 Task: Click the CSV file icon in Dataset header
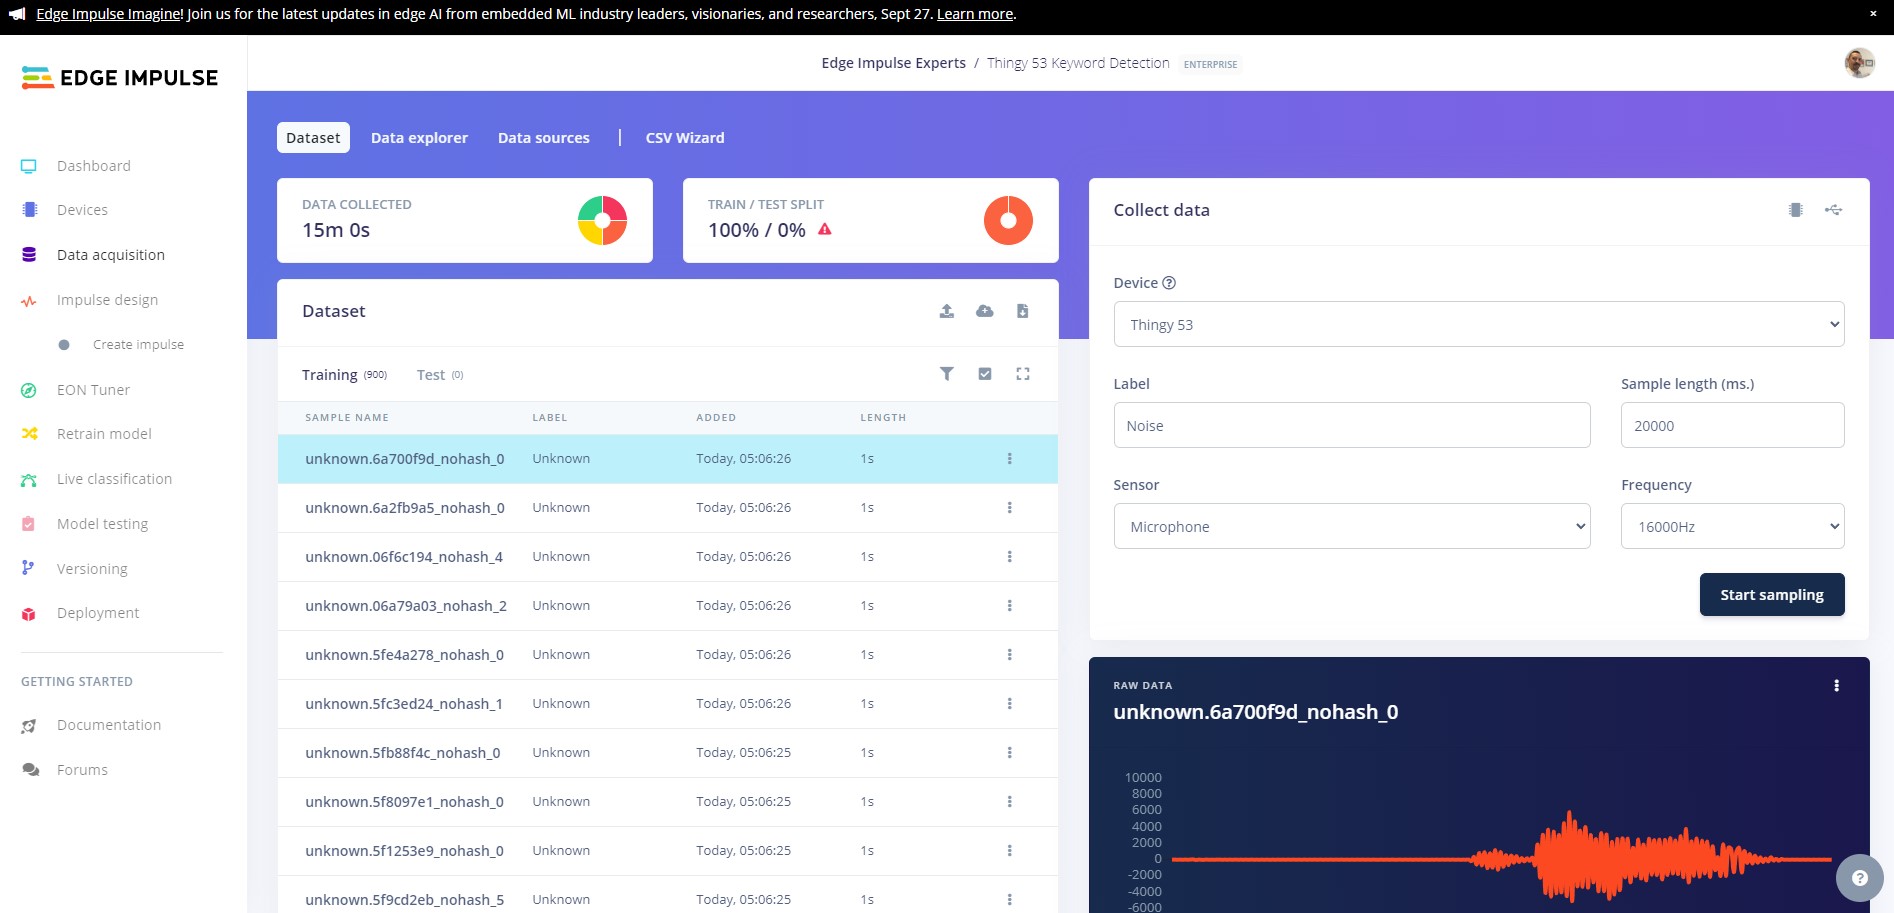coord(1022,311)
